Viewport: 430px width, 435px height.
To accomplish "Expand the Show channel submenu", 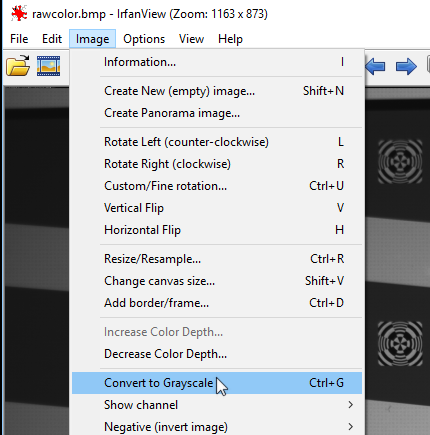I will [x=217, y=405].
